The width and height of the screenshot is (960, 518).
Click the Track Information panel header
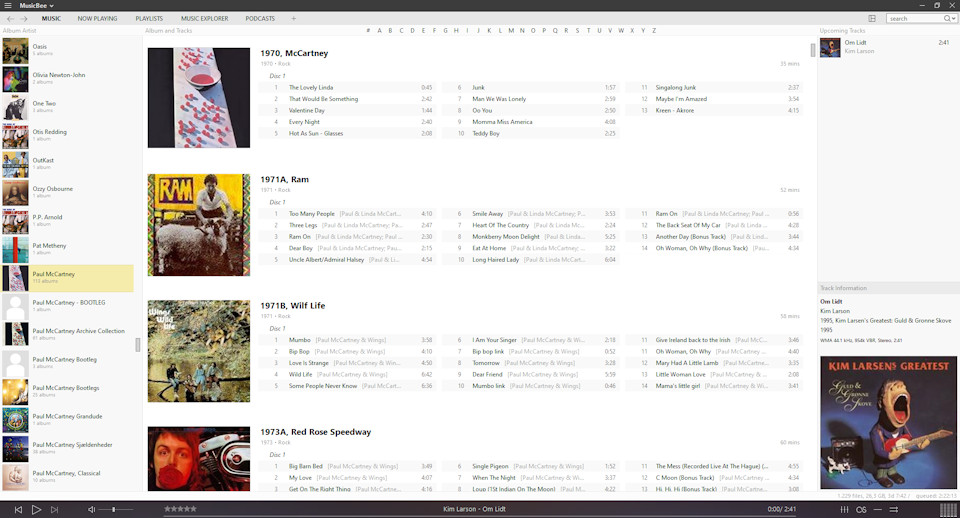(843, 288)
